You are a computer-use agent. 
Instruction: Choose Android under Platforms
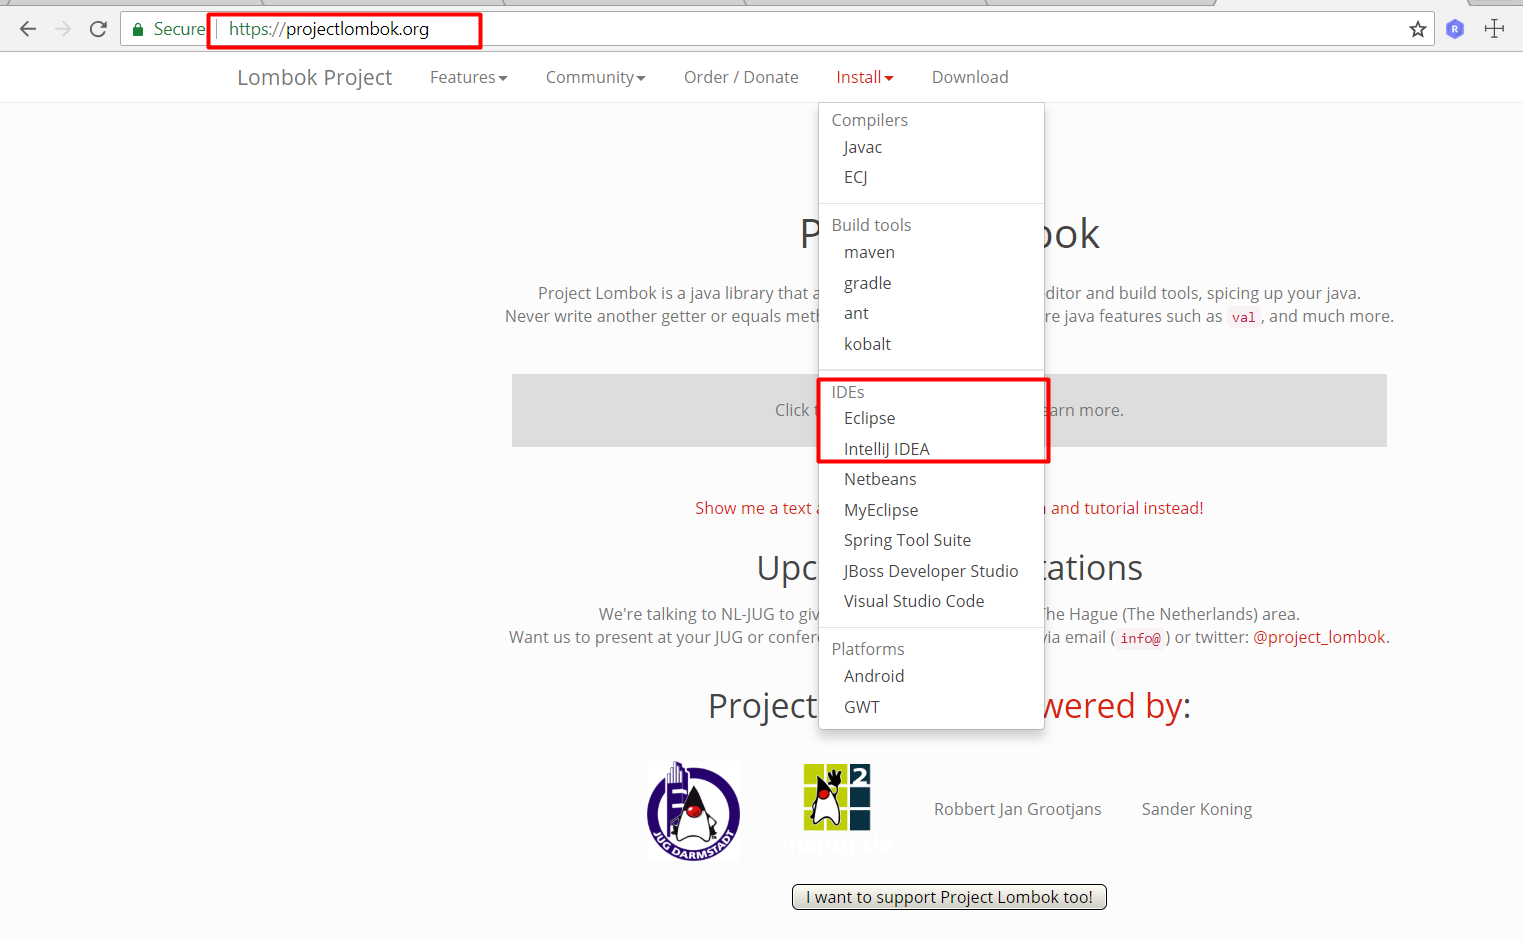point(873,676)
